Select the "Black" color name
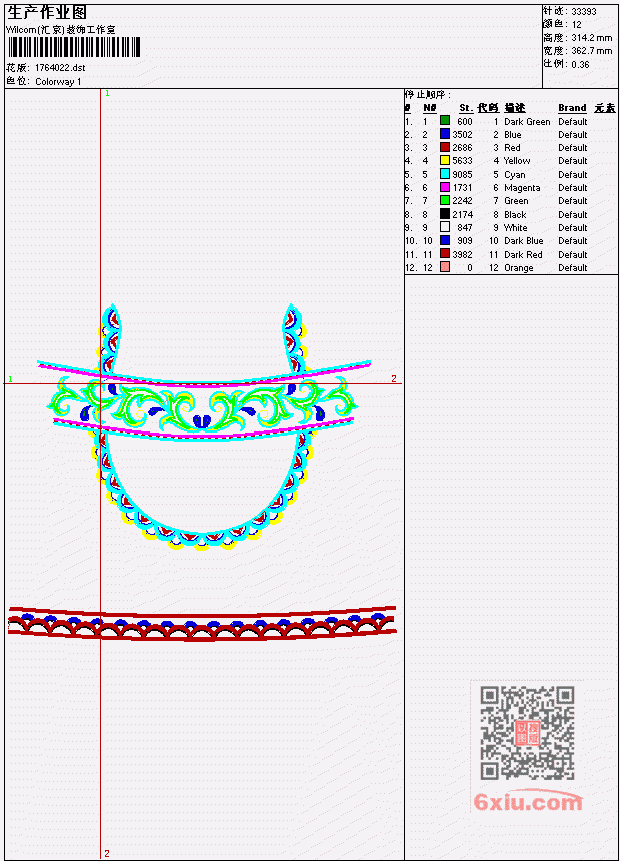The width and height of the screenshot is (620, 861). [x=515, y=215]
